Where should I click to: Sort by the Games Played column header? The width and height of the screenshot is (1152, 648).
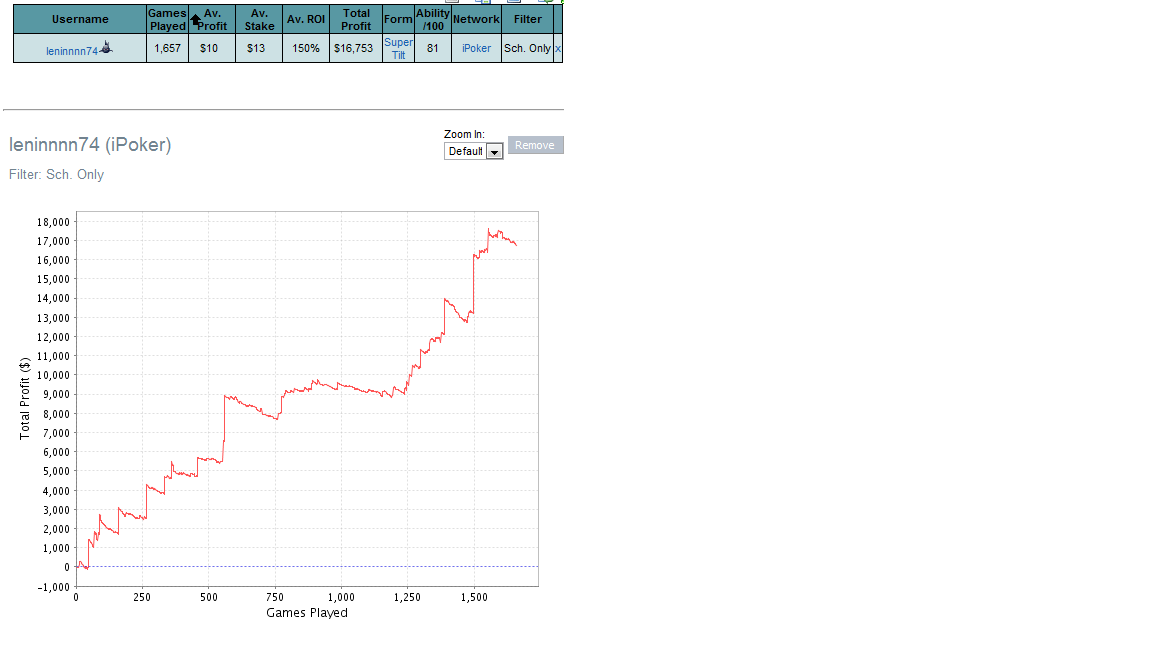pyautogui.click(x=168, y=19)
